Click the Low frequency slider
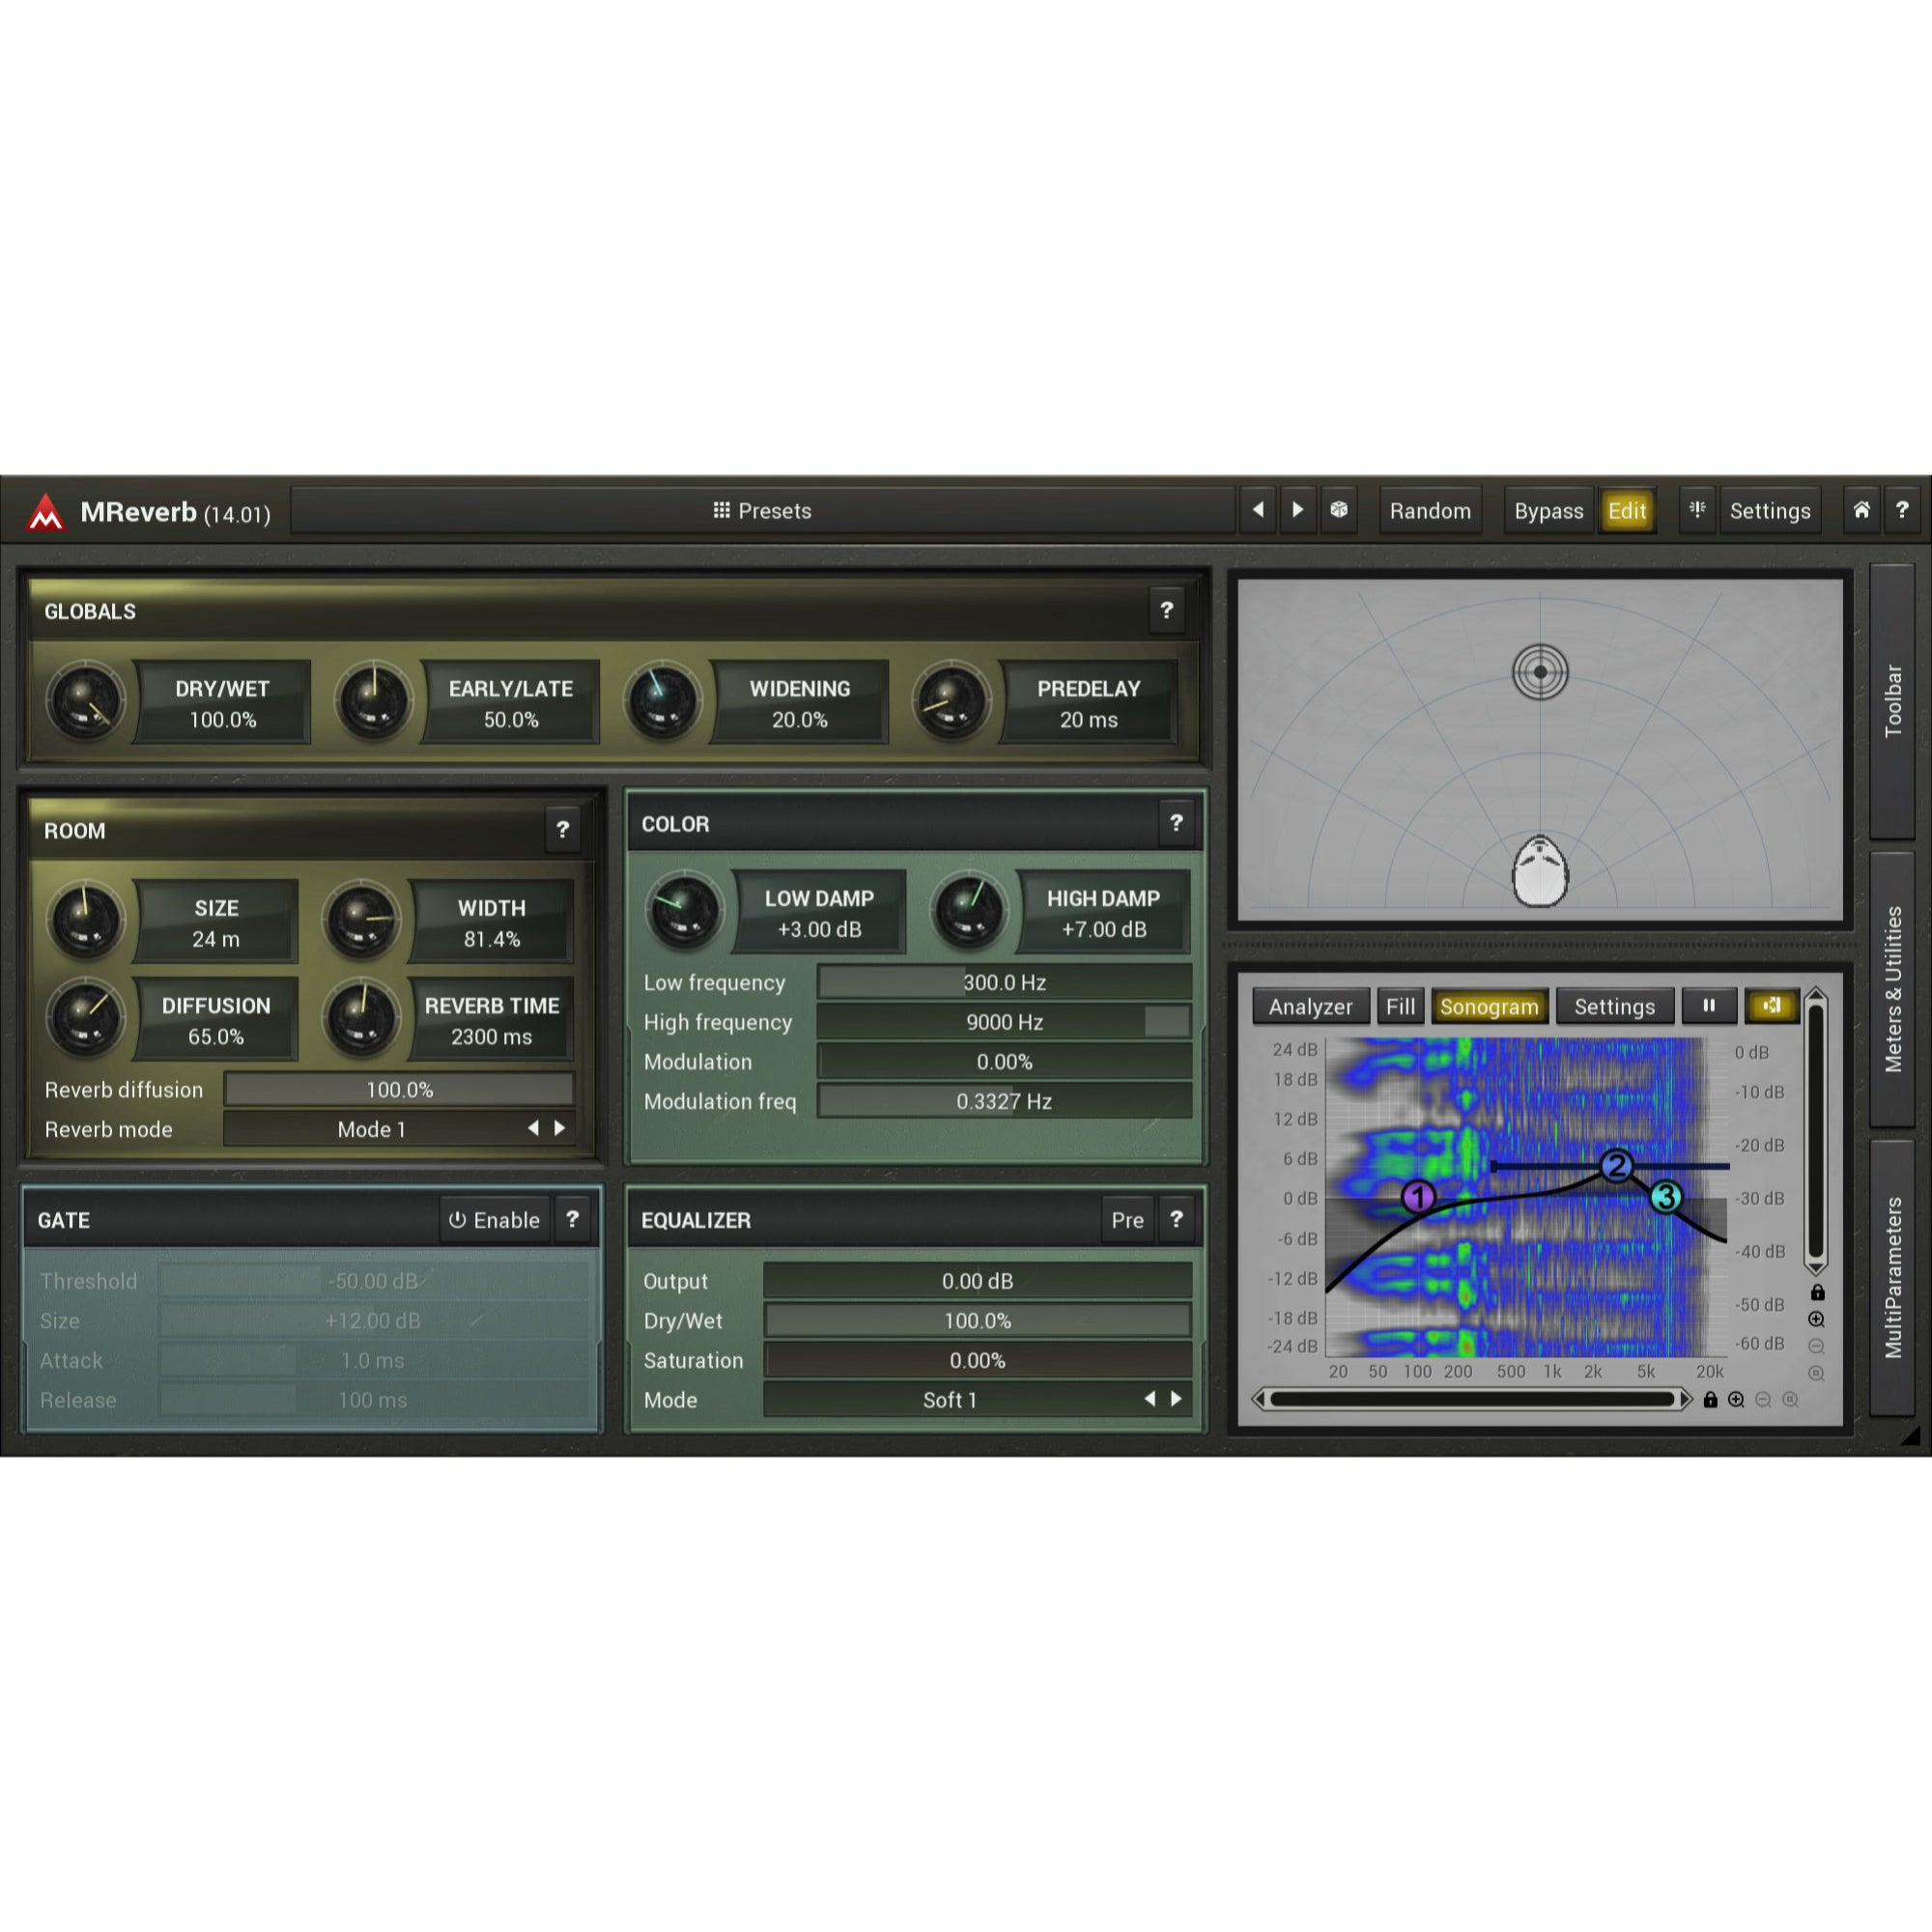The image size is (1932, 1932). tap(1004, 982)
